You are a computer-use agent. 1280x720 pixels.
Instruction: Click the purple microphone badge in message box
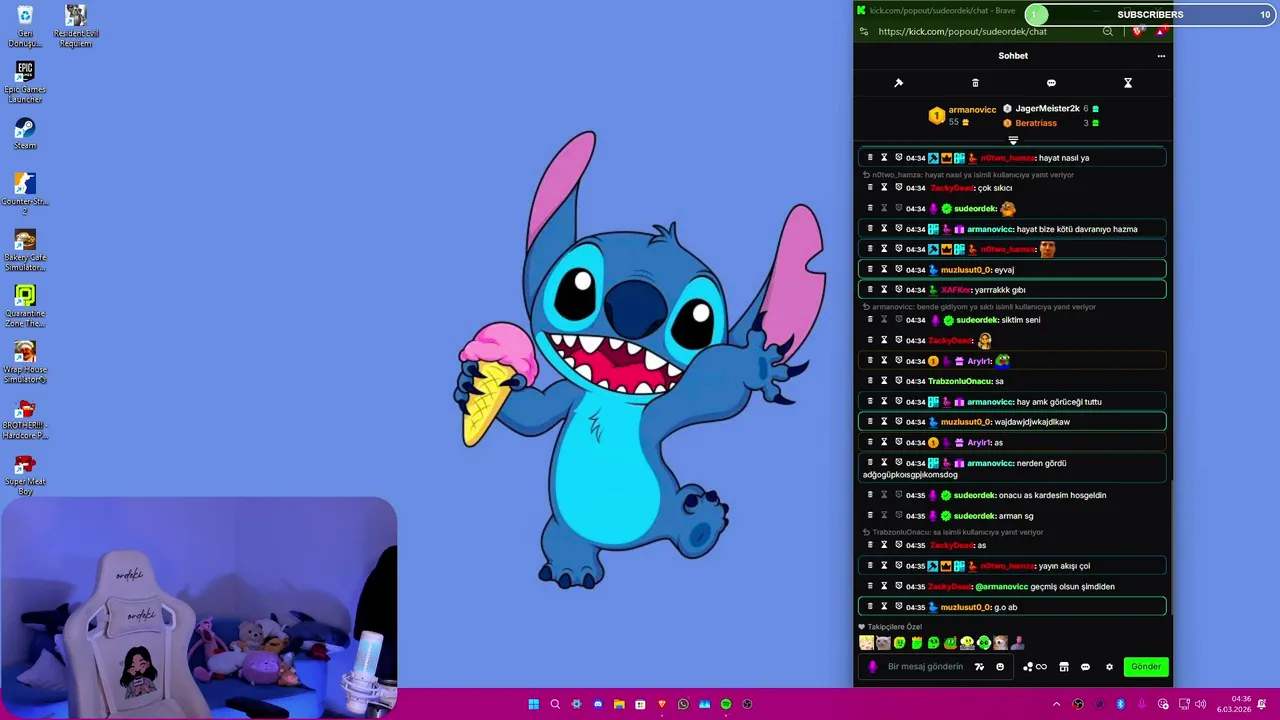[x=873, y=667]
